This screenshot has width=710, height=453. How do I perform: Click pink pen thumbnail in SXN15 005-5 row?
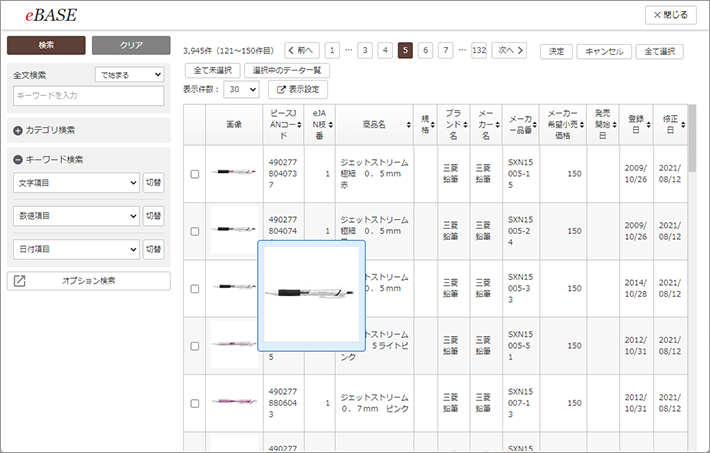234,344
